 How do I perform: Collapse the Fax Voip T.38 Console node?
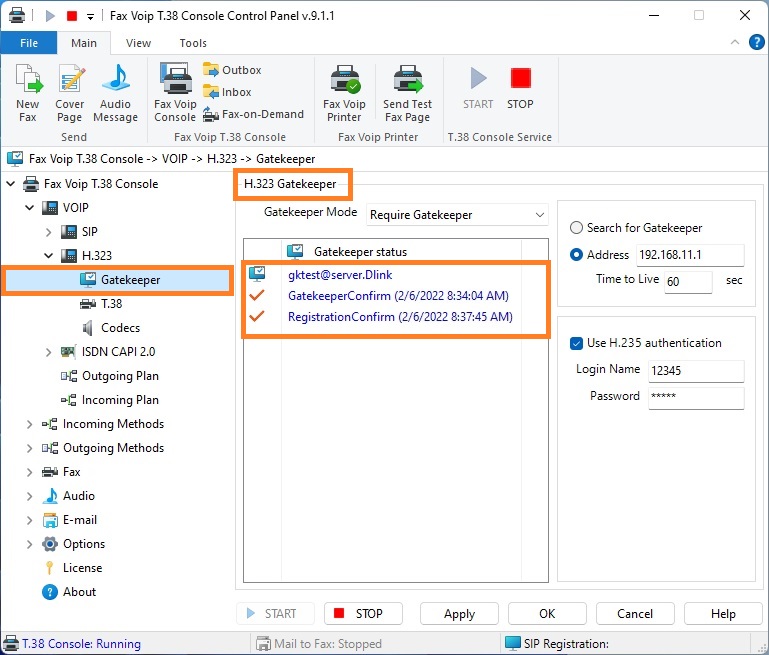pyautogui.click(x=11, y=184)
